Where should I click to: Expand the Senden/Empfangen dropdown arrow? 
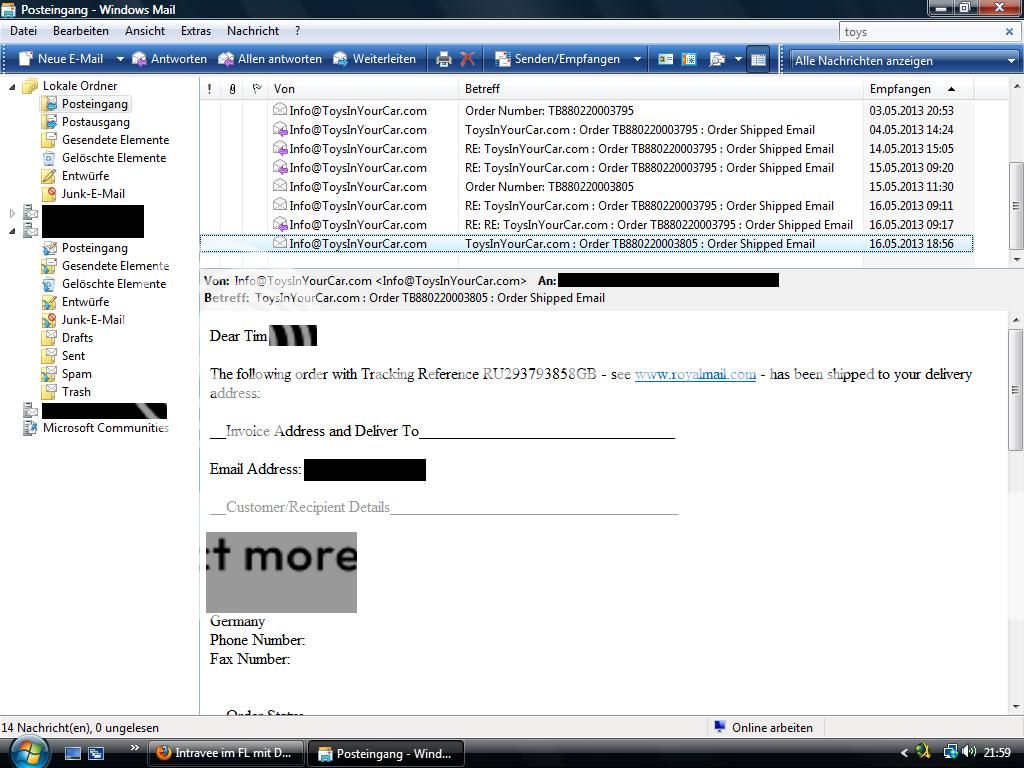[x=637, y=60]
